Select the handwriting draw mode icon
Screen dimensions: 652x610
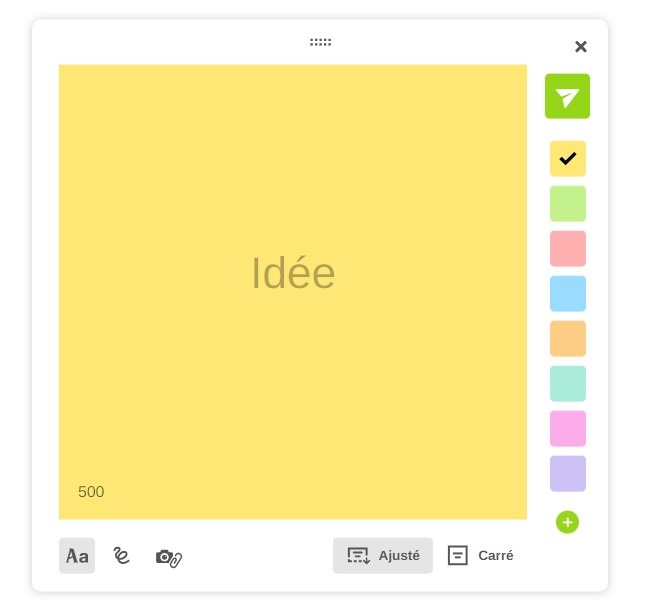(x=122, y=556)
